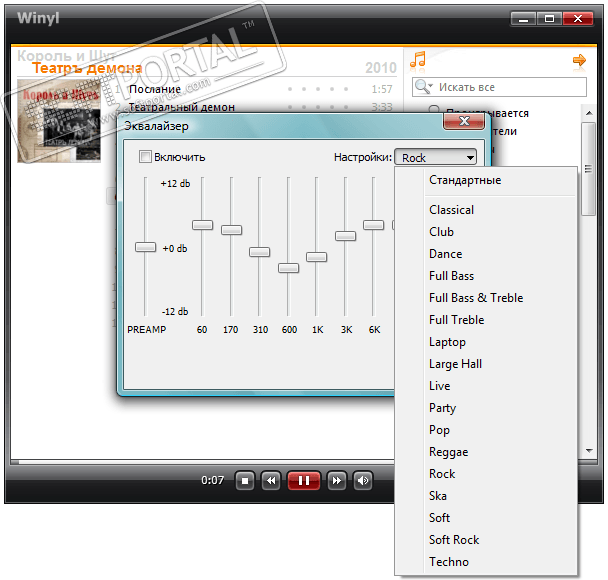Viewport: 608px width, 580px height.
Task: Open the search magnifier options
Action: point(423,86)
